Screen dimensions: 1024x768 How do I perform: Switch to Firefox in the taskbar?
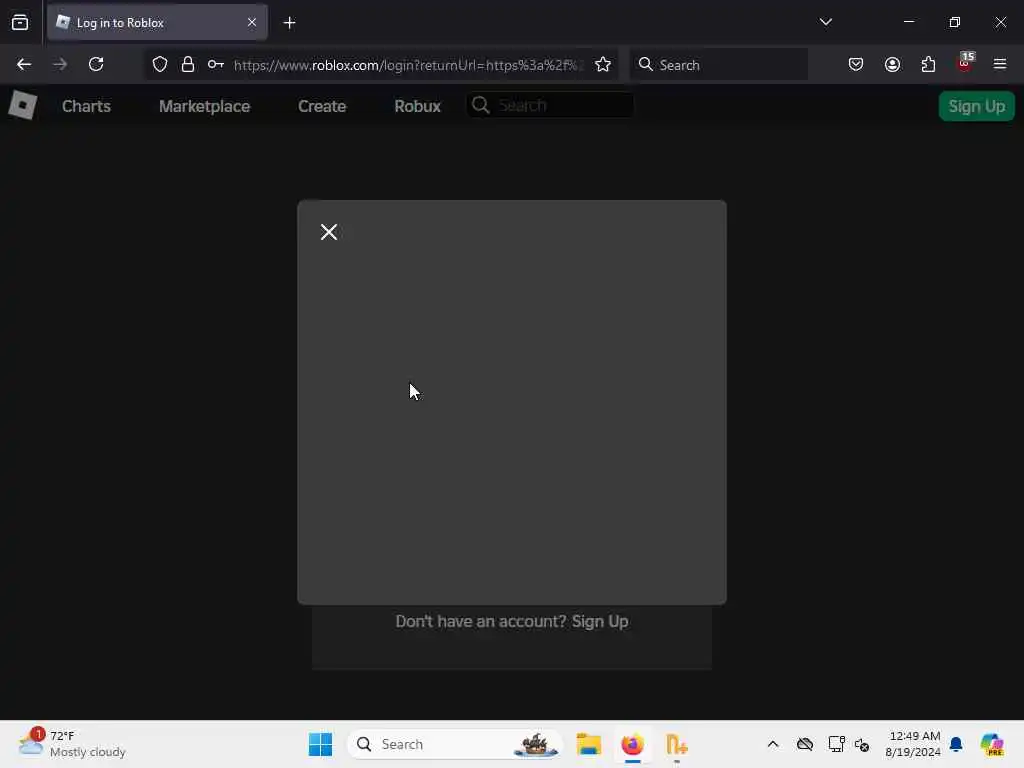click(632, 744)
